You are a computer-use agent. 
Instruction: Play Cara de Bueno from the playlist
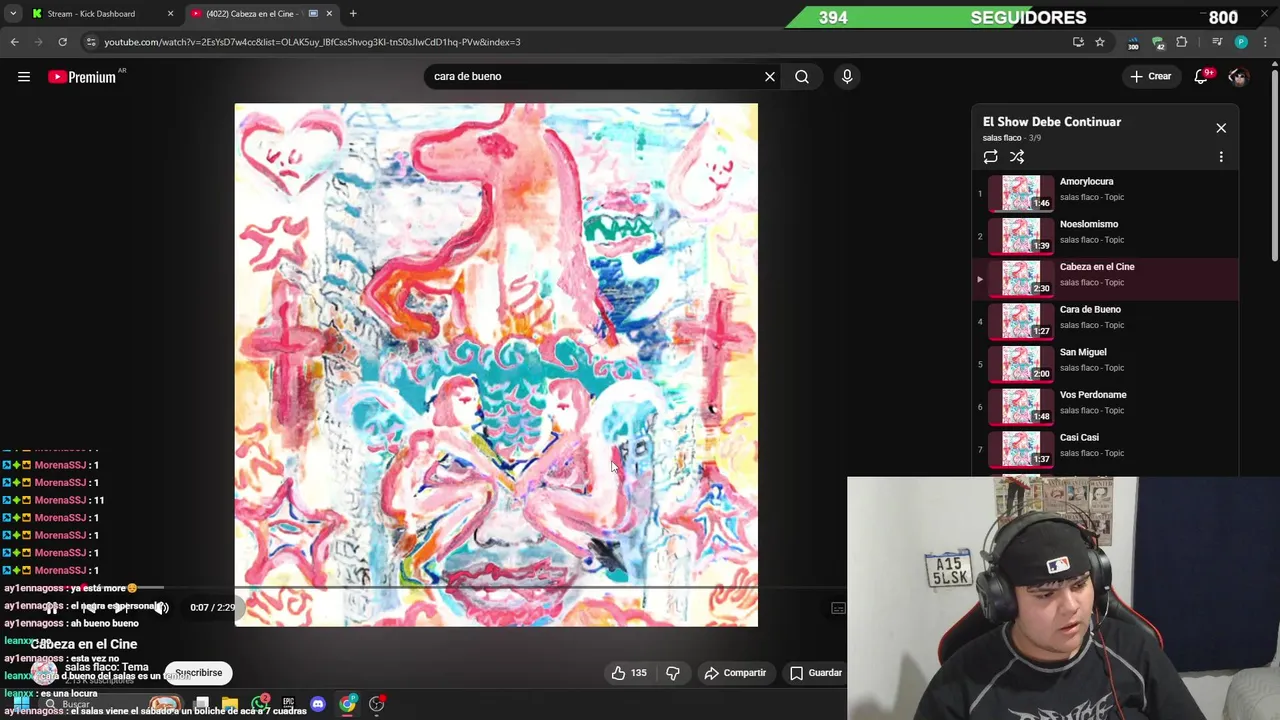coord(1106,321)
